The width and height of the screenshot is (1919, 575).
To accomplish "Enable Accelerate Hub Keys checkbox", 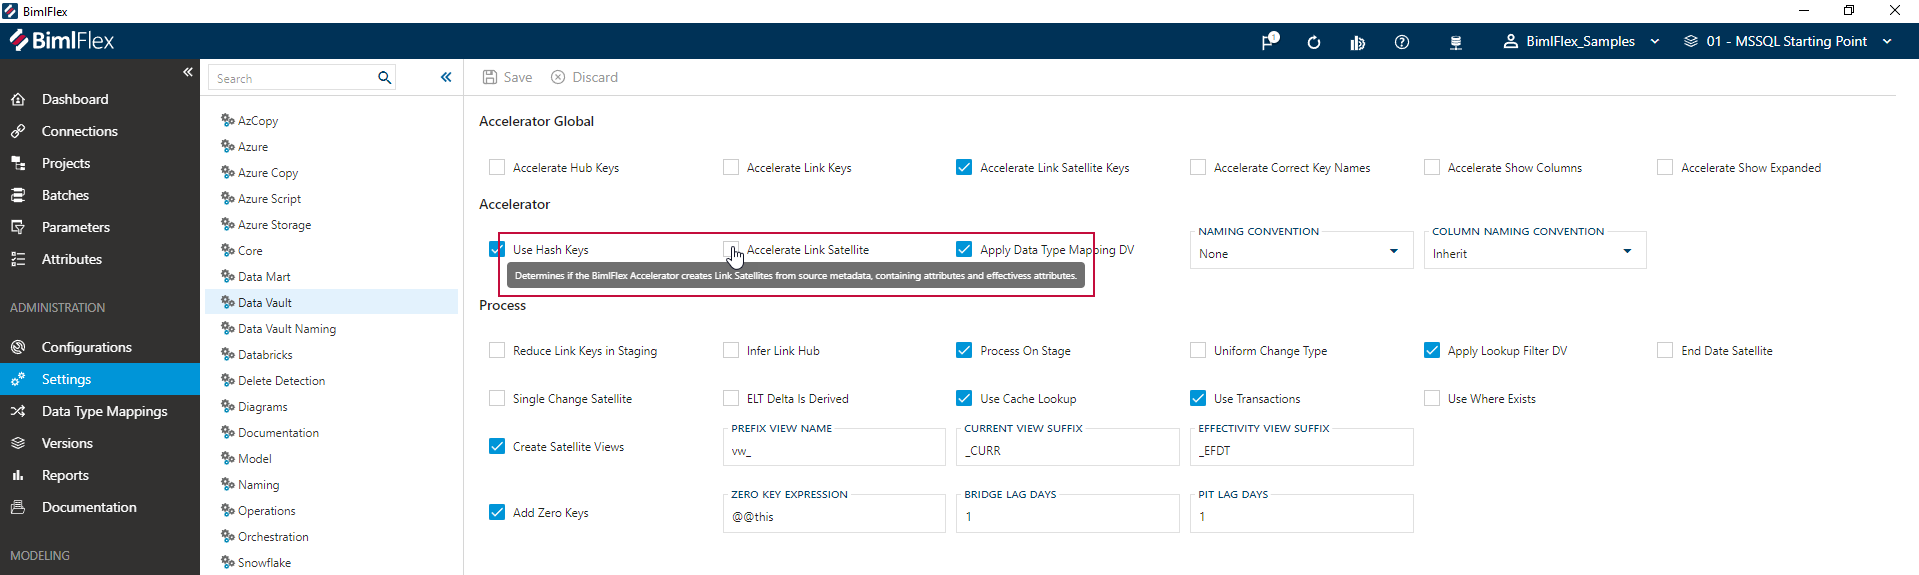I will [x=497, y=167].
